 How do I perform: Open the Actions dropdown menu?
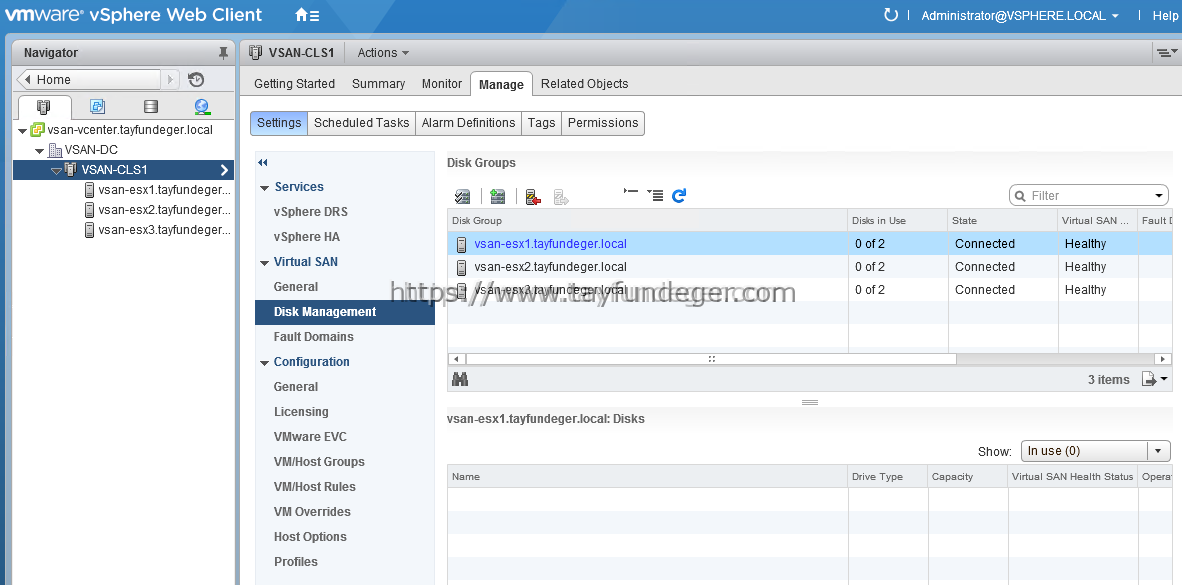coord(383,53)
